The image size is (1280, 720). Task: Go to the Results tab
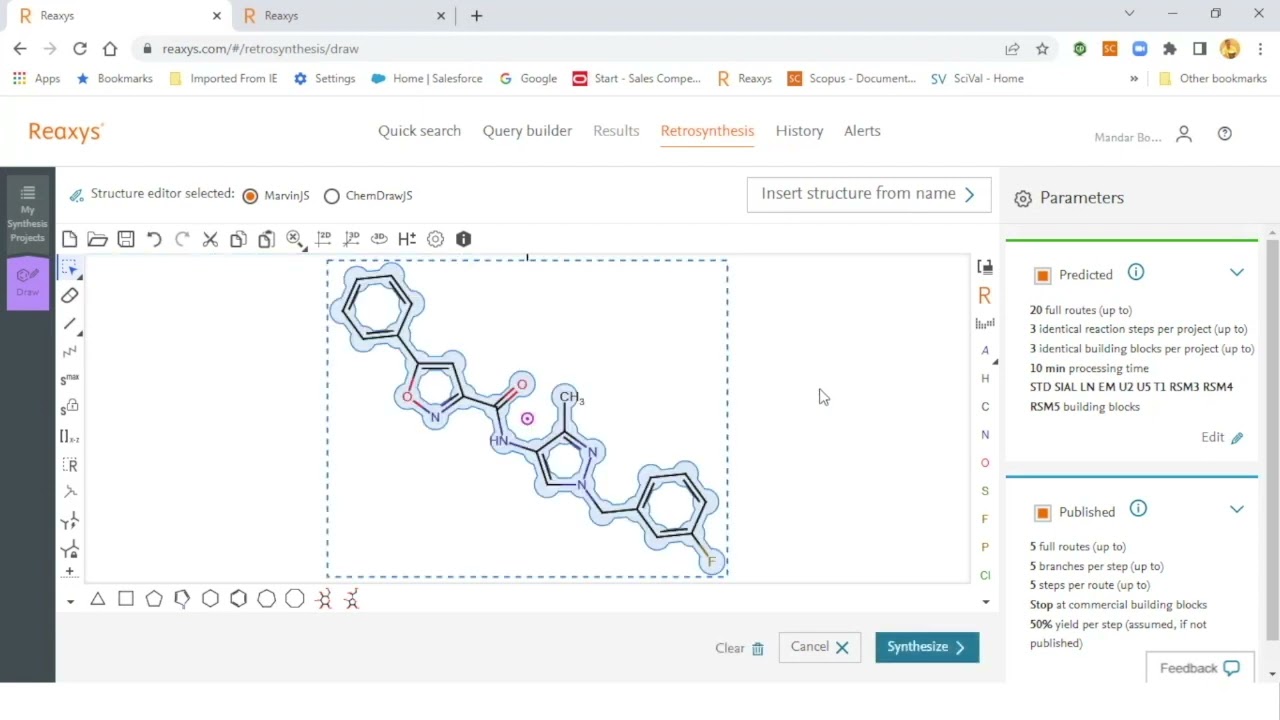tap(616, 131)
